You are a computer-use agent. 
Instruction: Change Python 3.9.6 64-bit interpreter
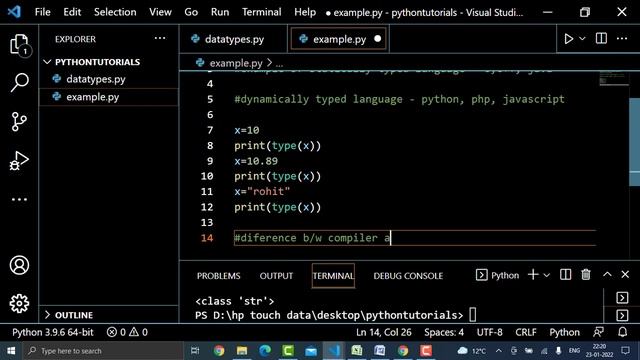[x=53, y=332]
